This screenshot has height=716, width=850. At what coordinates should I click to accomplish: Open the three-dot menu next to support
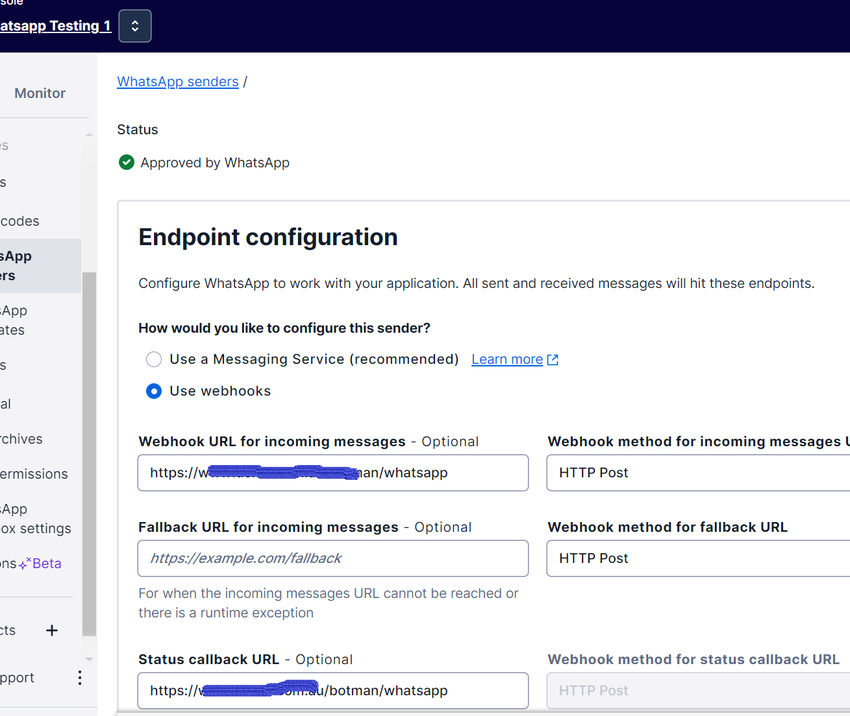pyautogui.click(x=80, y=678)
